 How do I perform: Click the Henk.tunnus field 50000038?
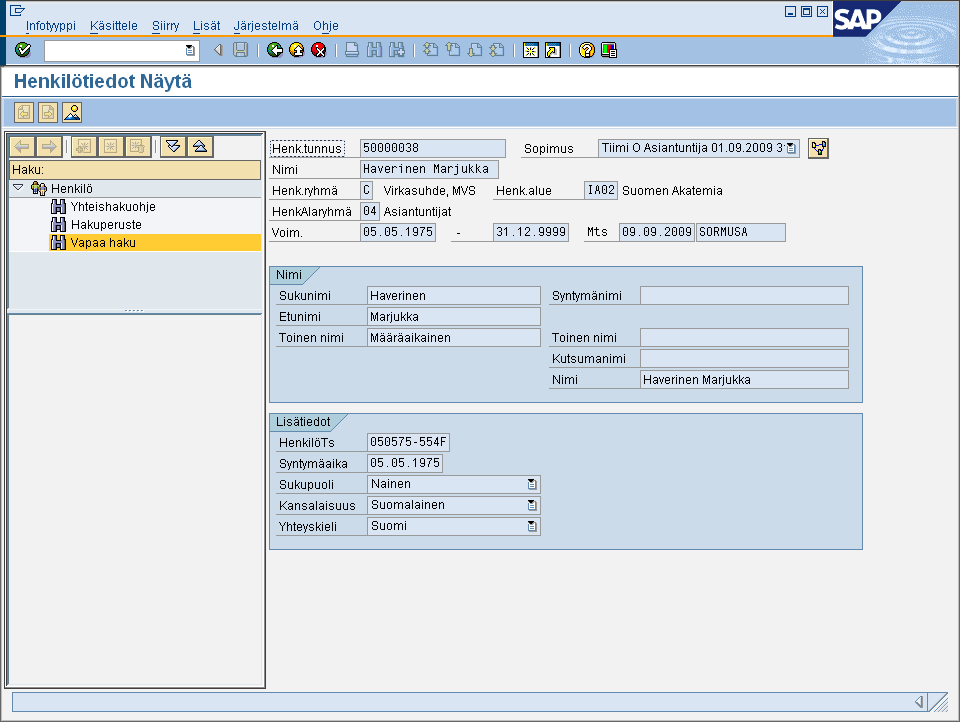tap(432, 148)
